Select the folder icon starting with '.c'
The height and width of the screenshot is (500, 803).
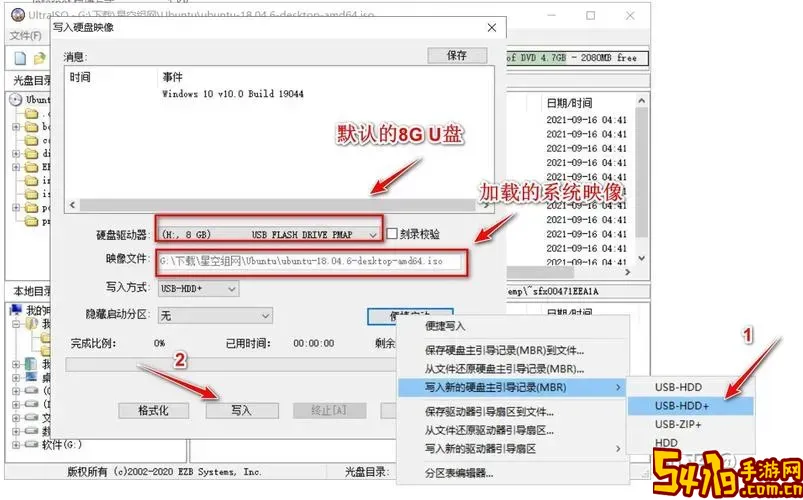(31, 113)
